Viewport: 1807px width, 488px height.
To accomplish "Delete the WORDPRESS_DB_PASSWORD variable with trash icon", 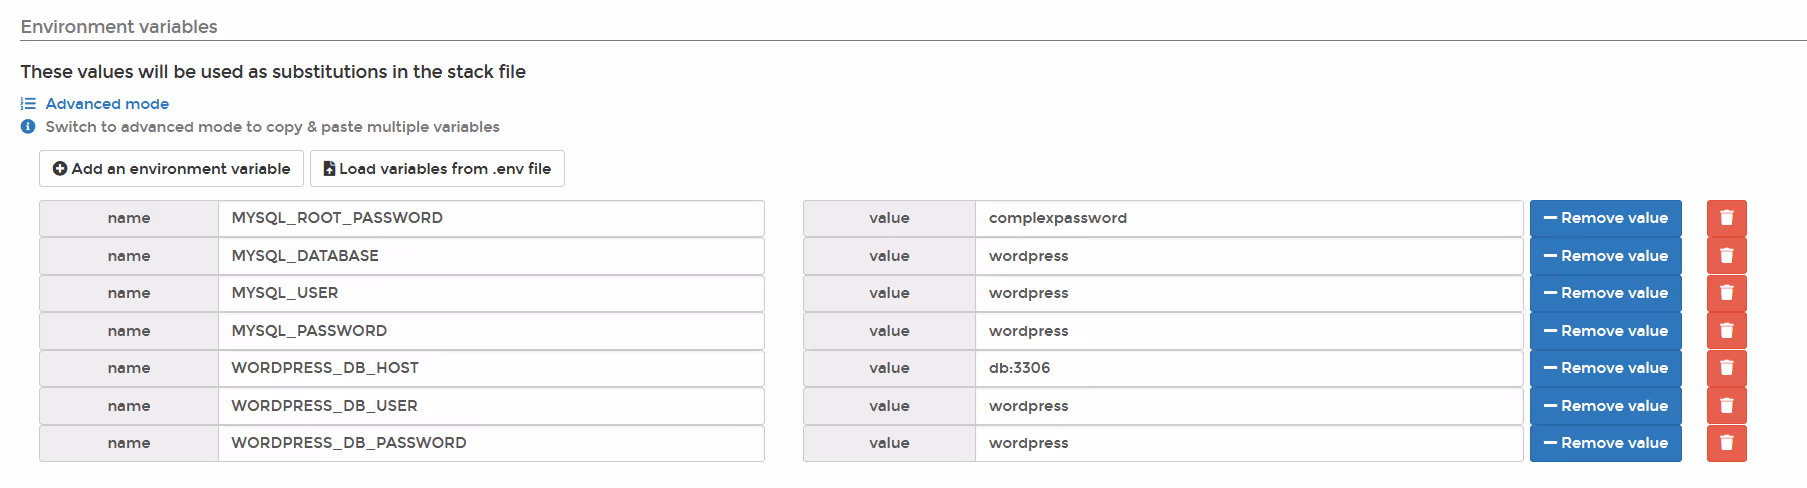I will click(1726, 443).
